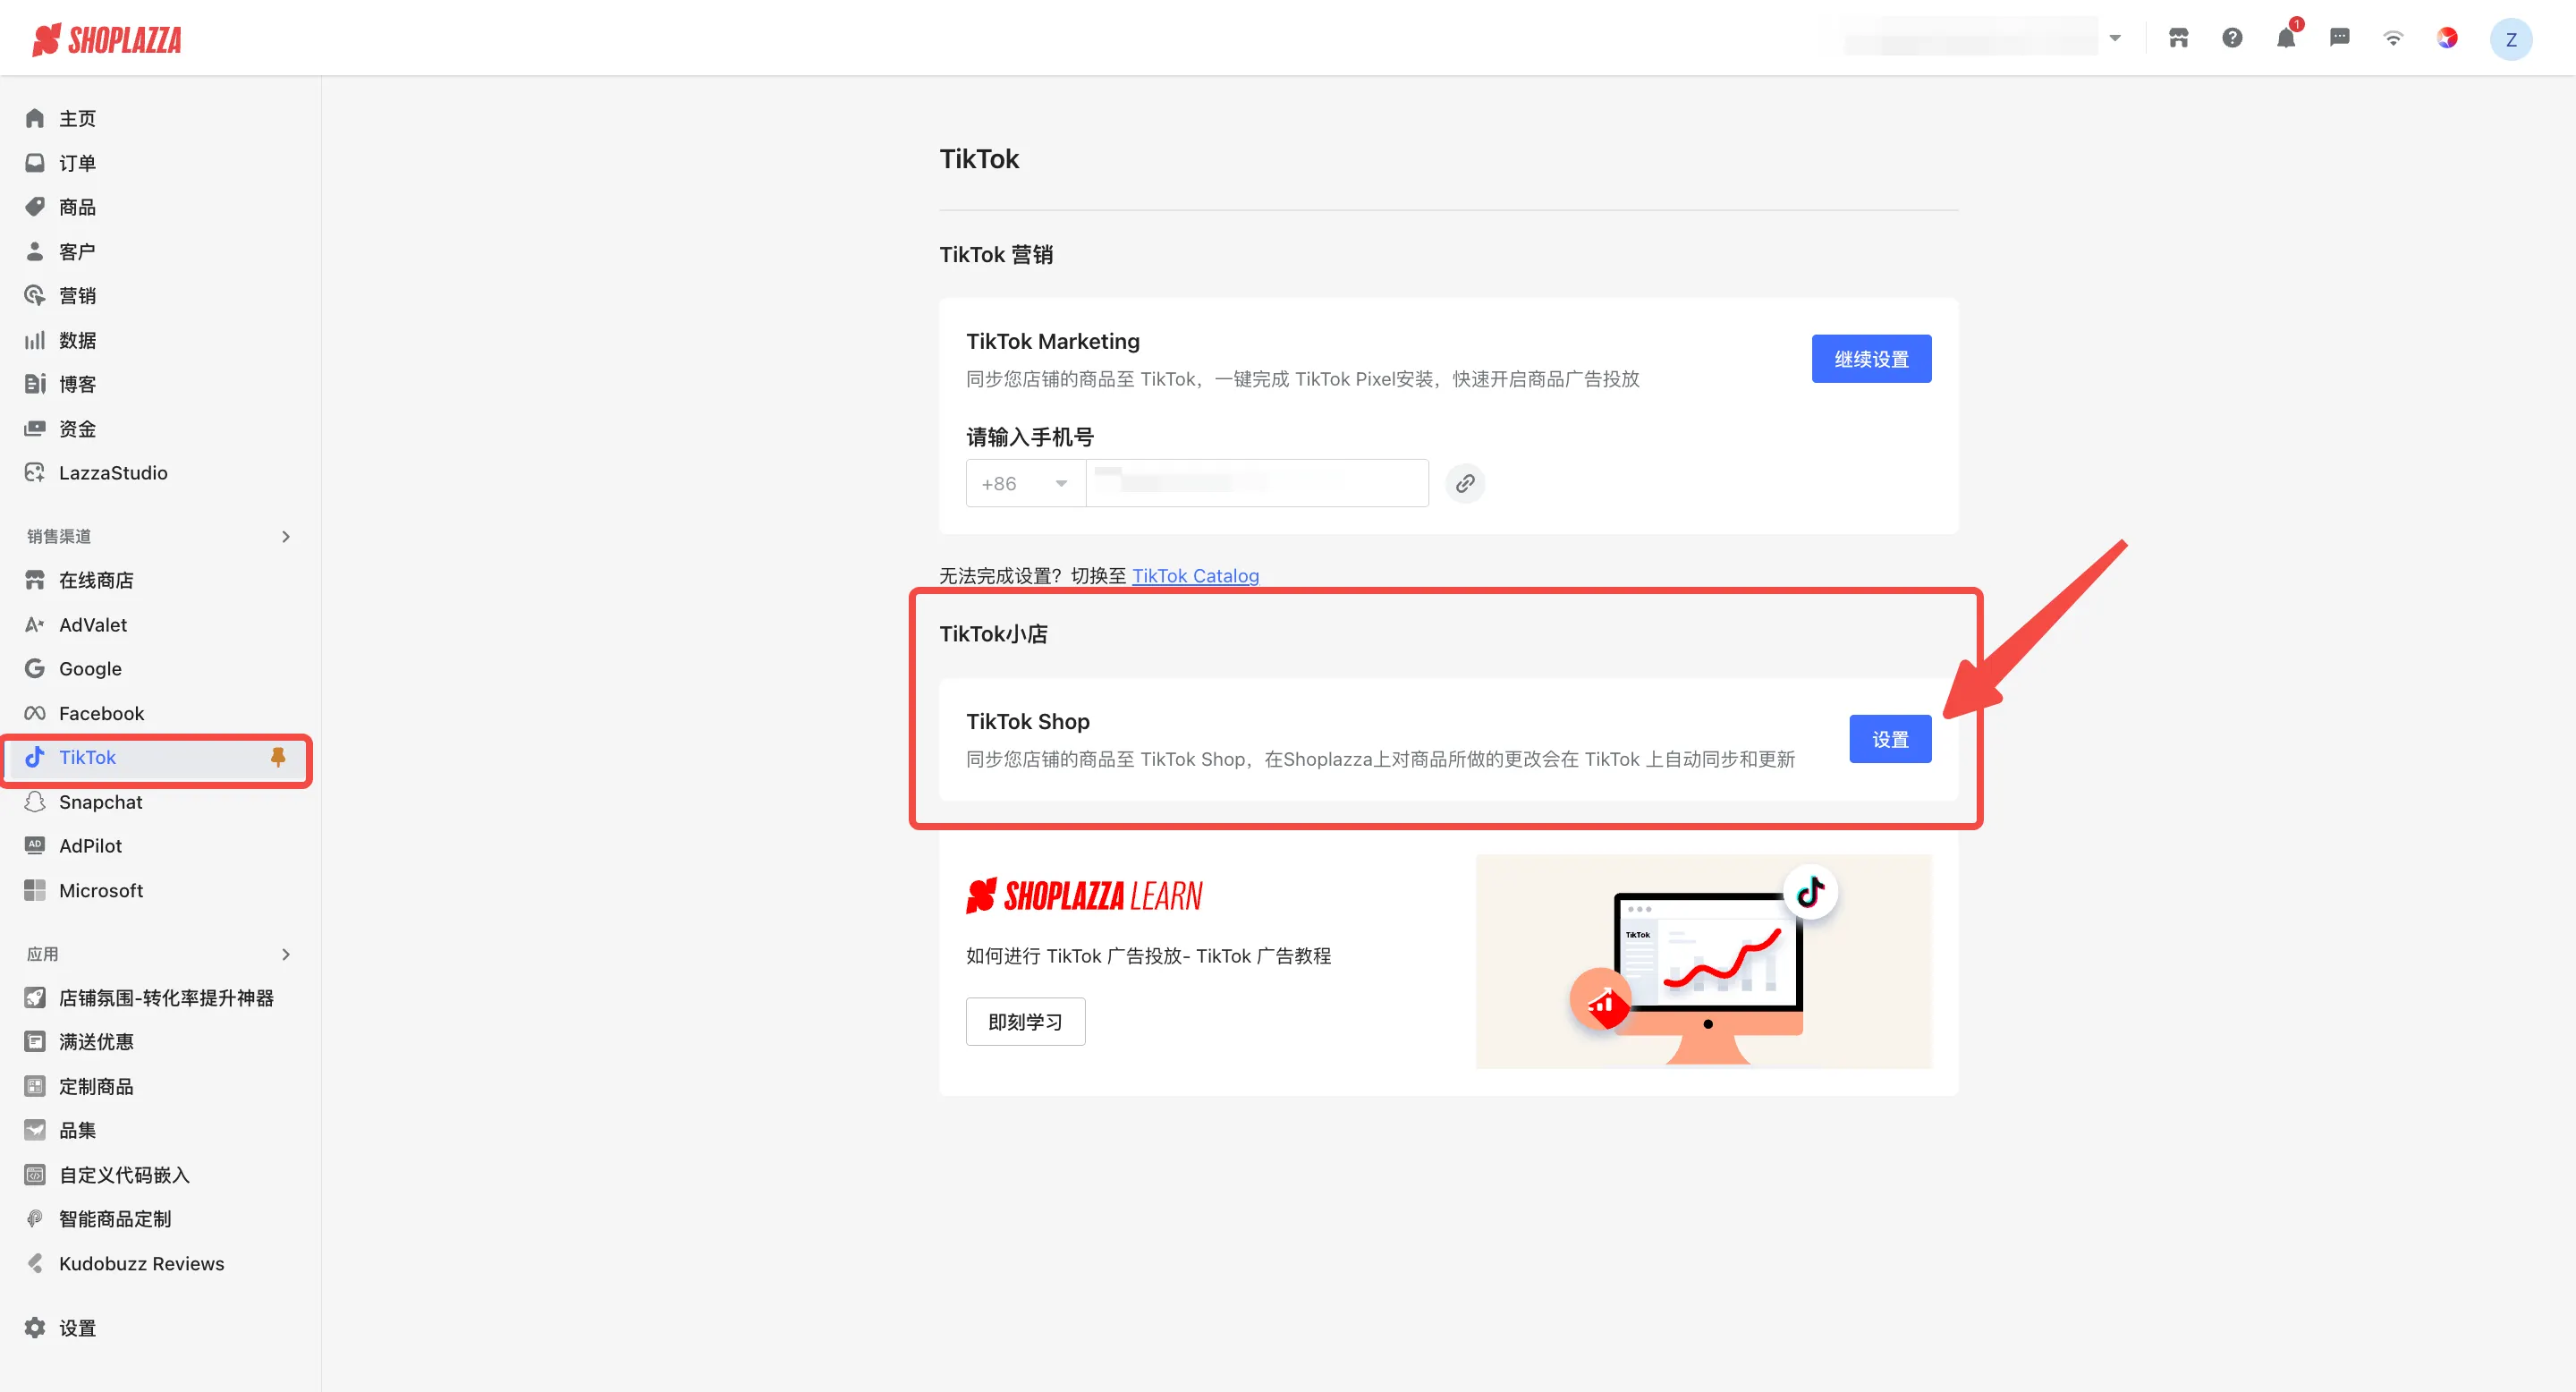Click the Facebook Meta icon in sidebar
This screenshot has width=2576, height=1392.
pyautogui.click(x=35, y=713)
